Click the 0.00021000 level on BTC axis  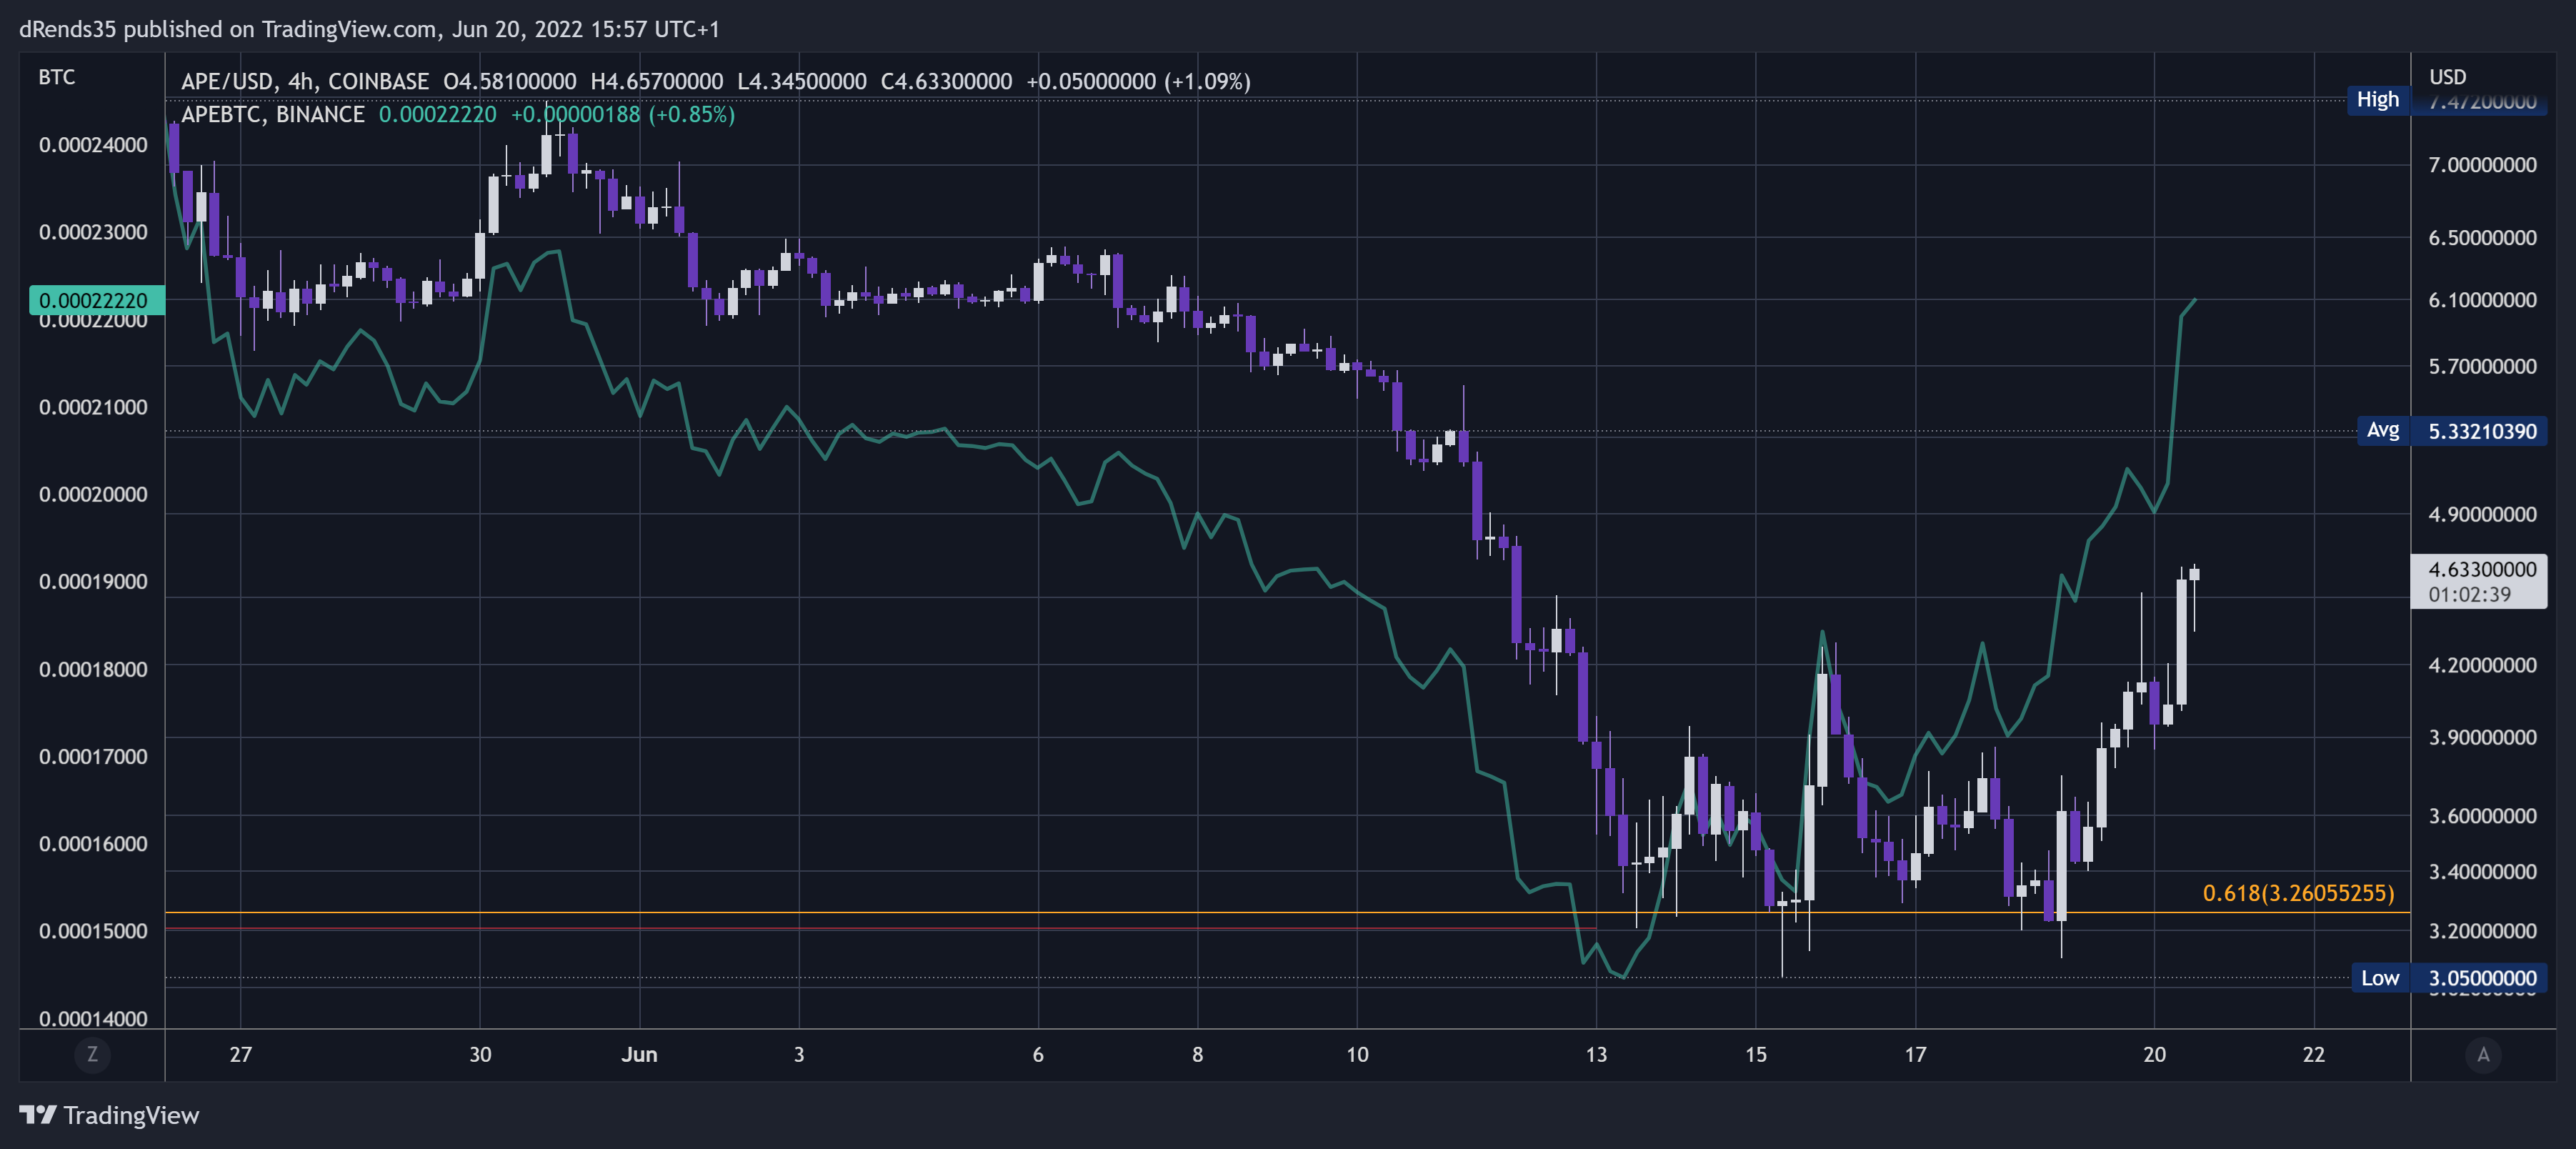click(93, 407)
